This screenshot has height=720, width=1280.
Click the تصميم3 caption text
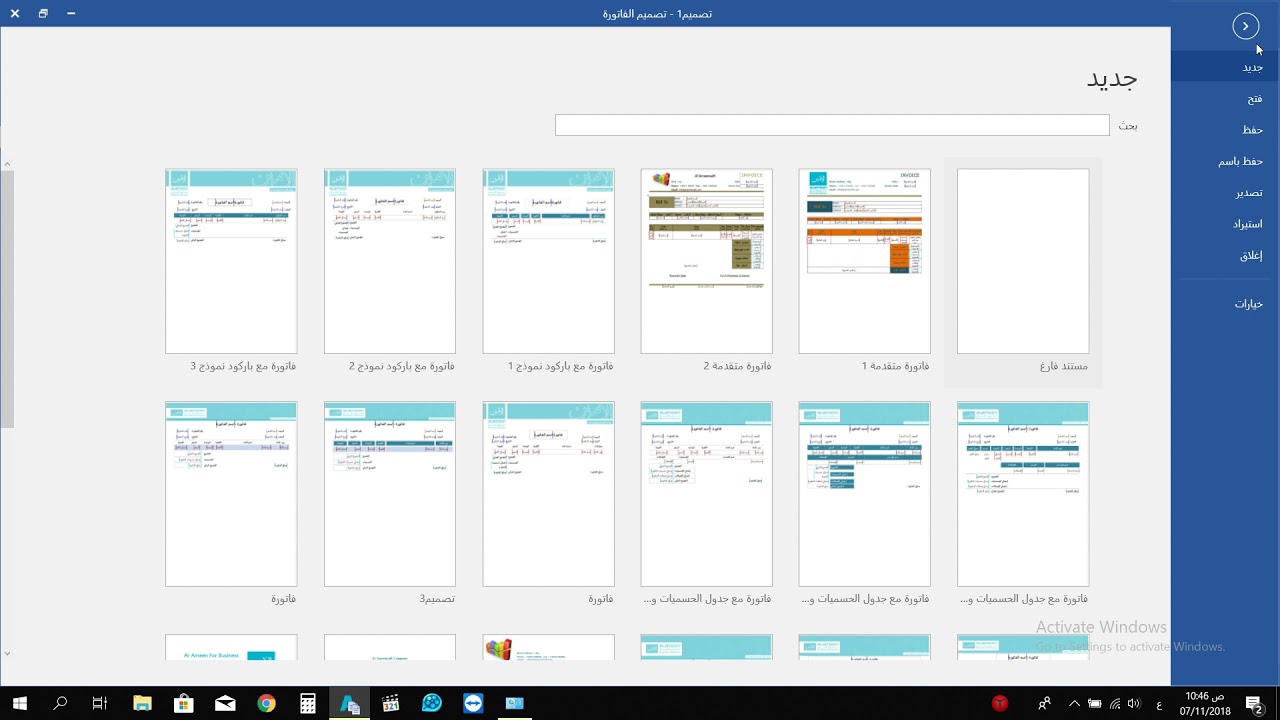click(x=437, y=599)
